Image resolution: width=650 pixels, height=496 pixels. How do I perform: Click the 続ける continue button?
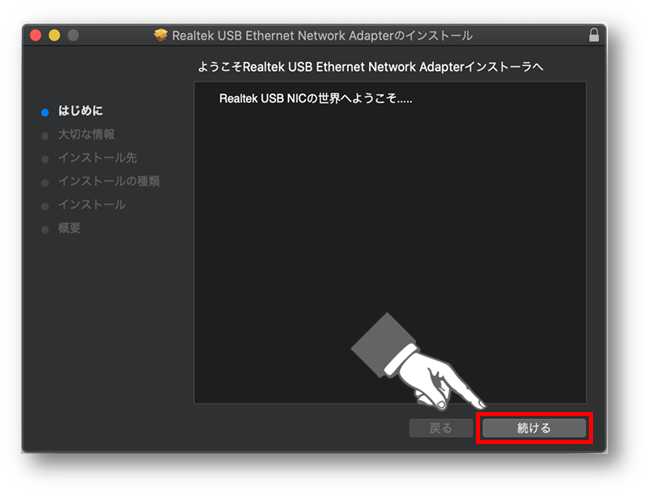coord(534,428)
